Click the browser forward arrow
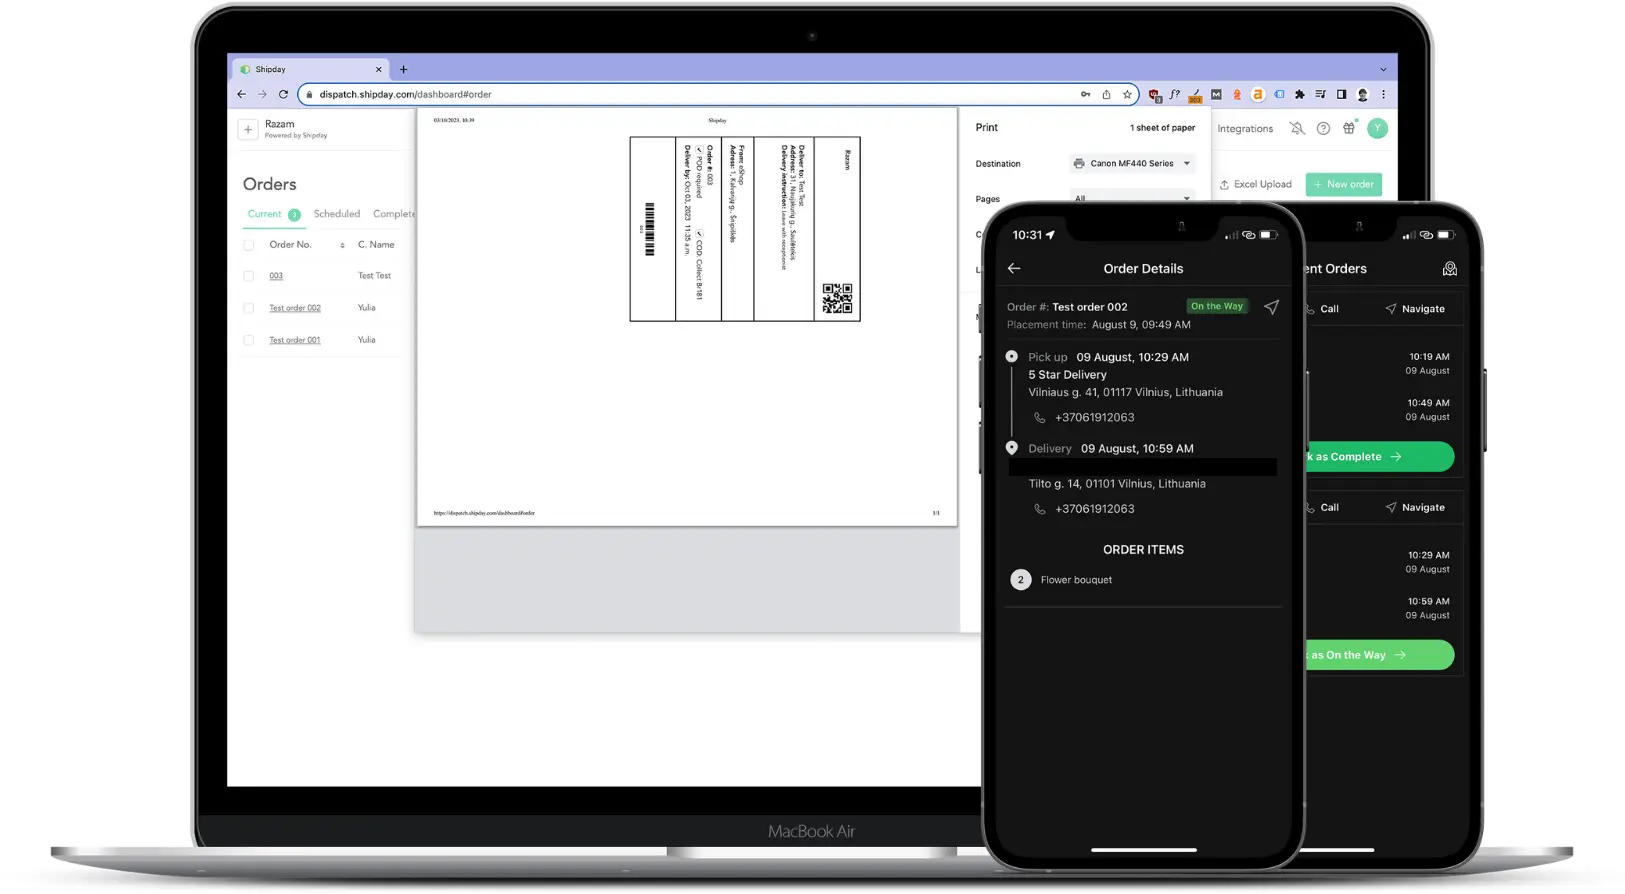 [x=262, y=94]
